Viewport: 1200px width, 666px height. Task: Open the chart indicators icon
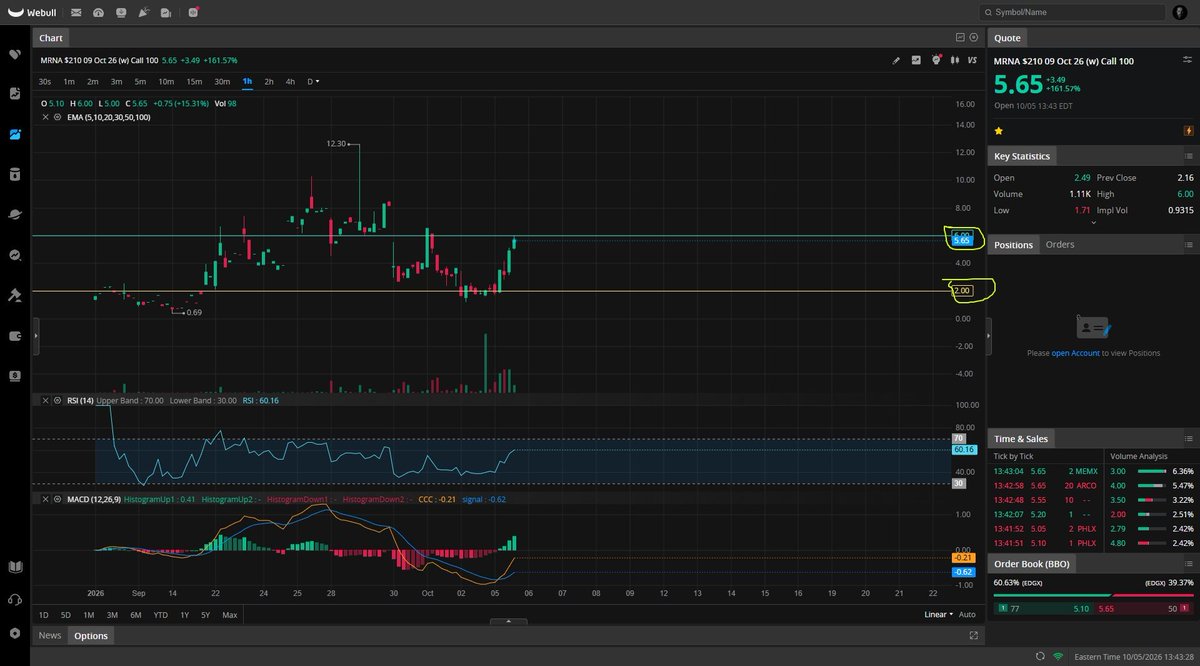tap(916, 60)
